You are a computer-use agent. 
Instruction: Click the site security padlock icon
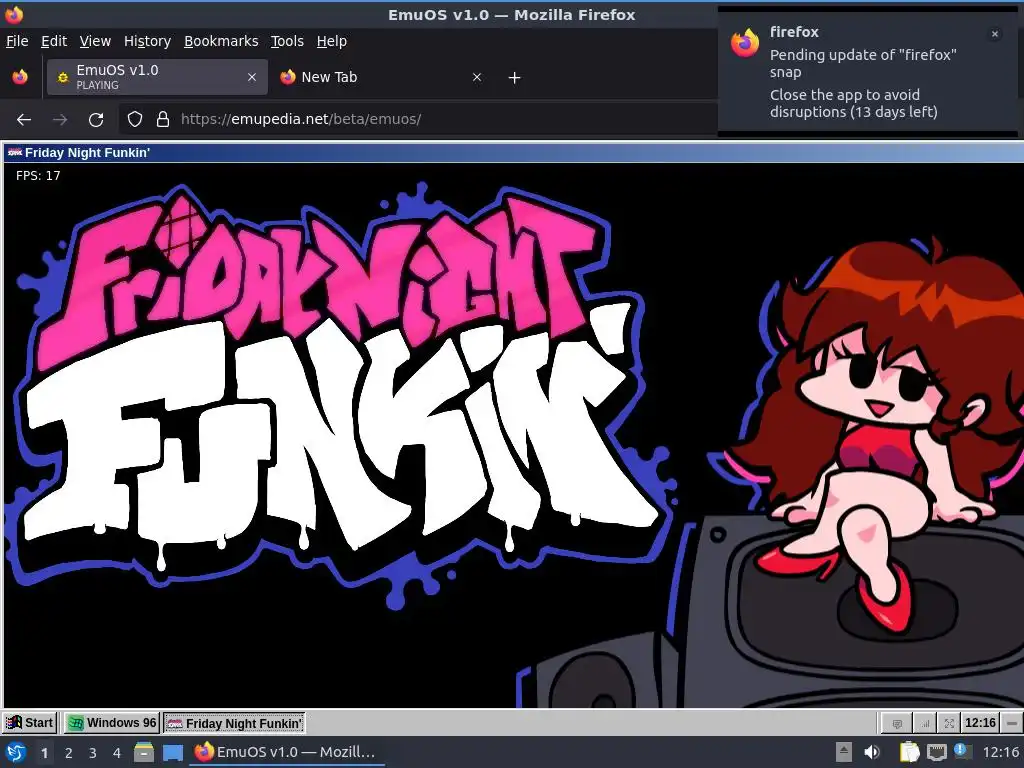point(163,119)
